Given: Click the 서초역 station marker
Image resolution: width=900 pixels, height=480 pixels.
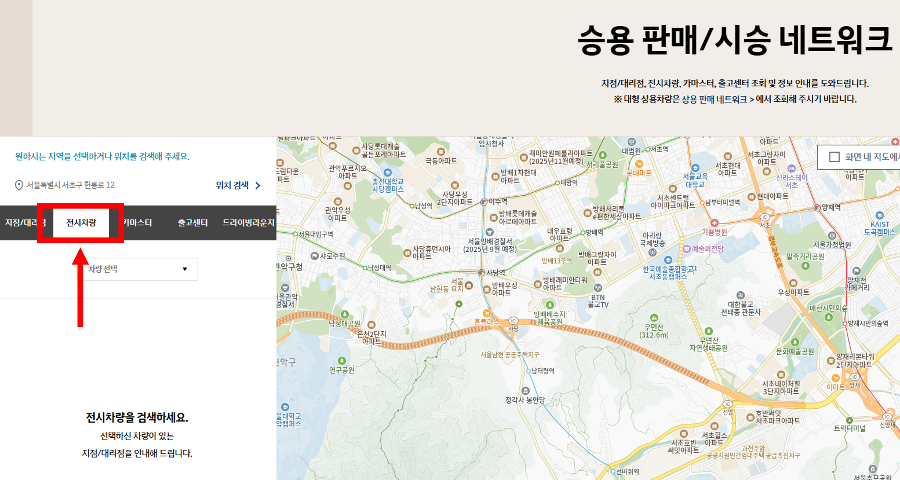Looking at the screenshot, I should (647, 149).
